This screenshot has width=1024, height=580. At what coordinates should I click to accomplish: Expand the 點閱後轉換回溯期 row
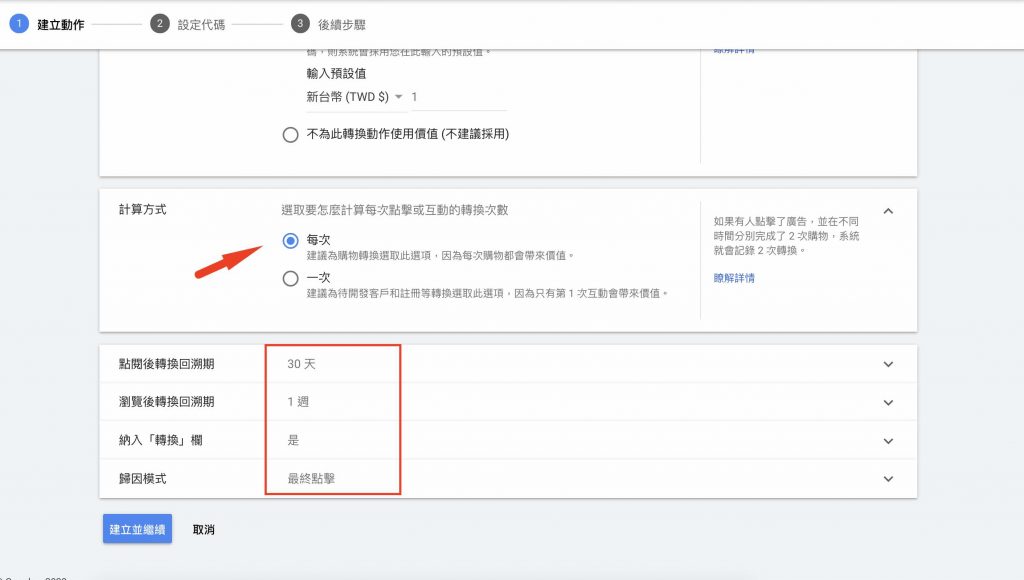tap(888, 364)
